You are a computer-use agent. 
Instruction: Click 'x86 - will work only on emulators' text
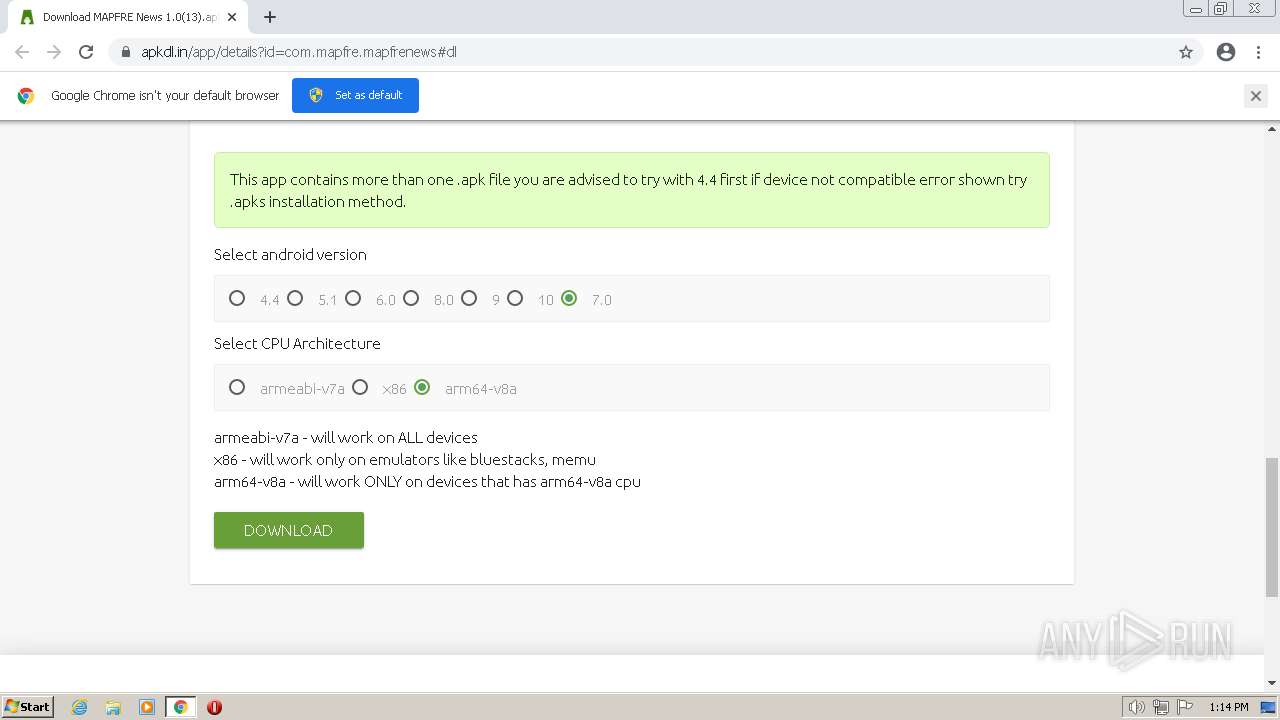405,459
